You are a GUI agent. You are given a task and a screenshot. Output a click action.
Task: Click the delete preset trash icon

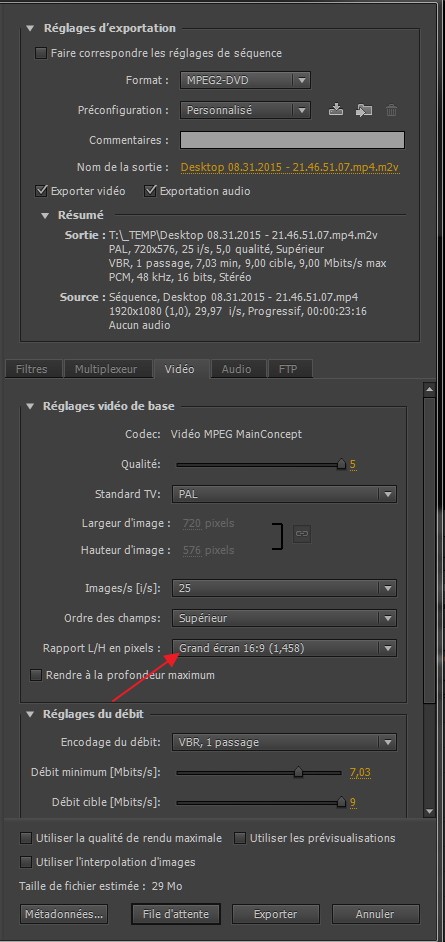(392, 110)
